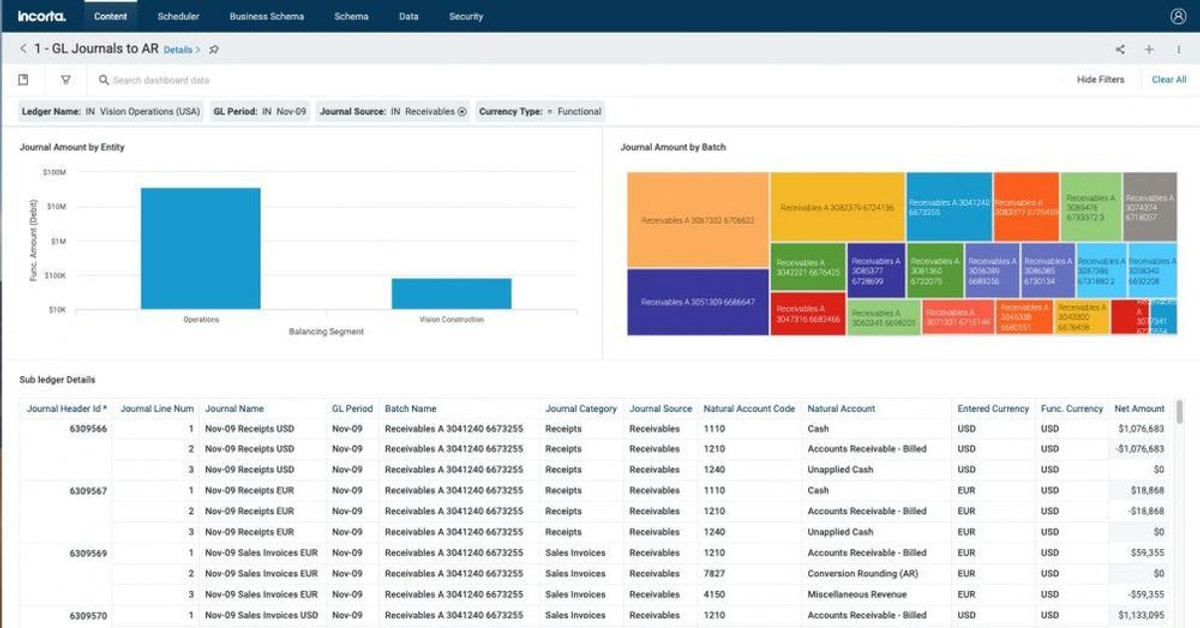Go back using the left arrow beside title

(23, 49)
